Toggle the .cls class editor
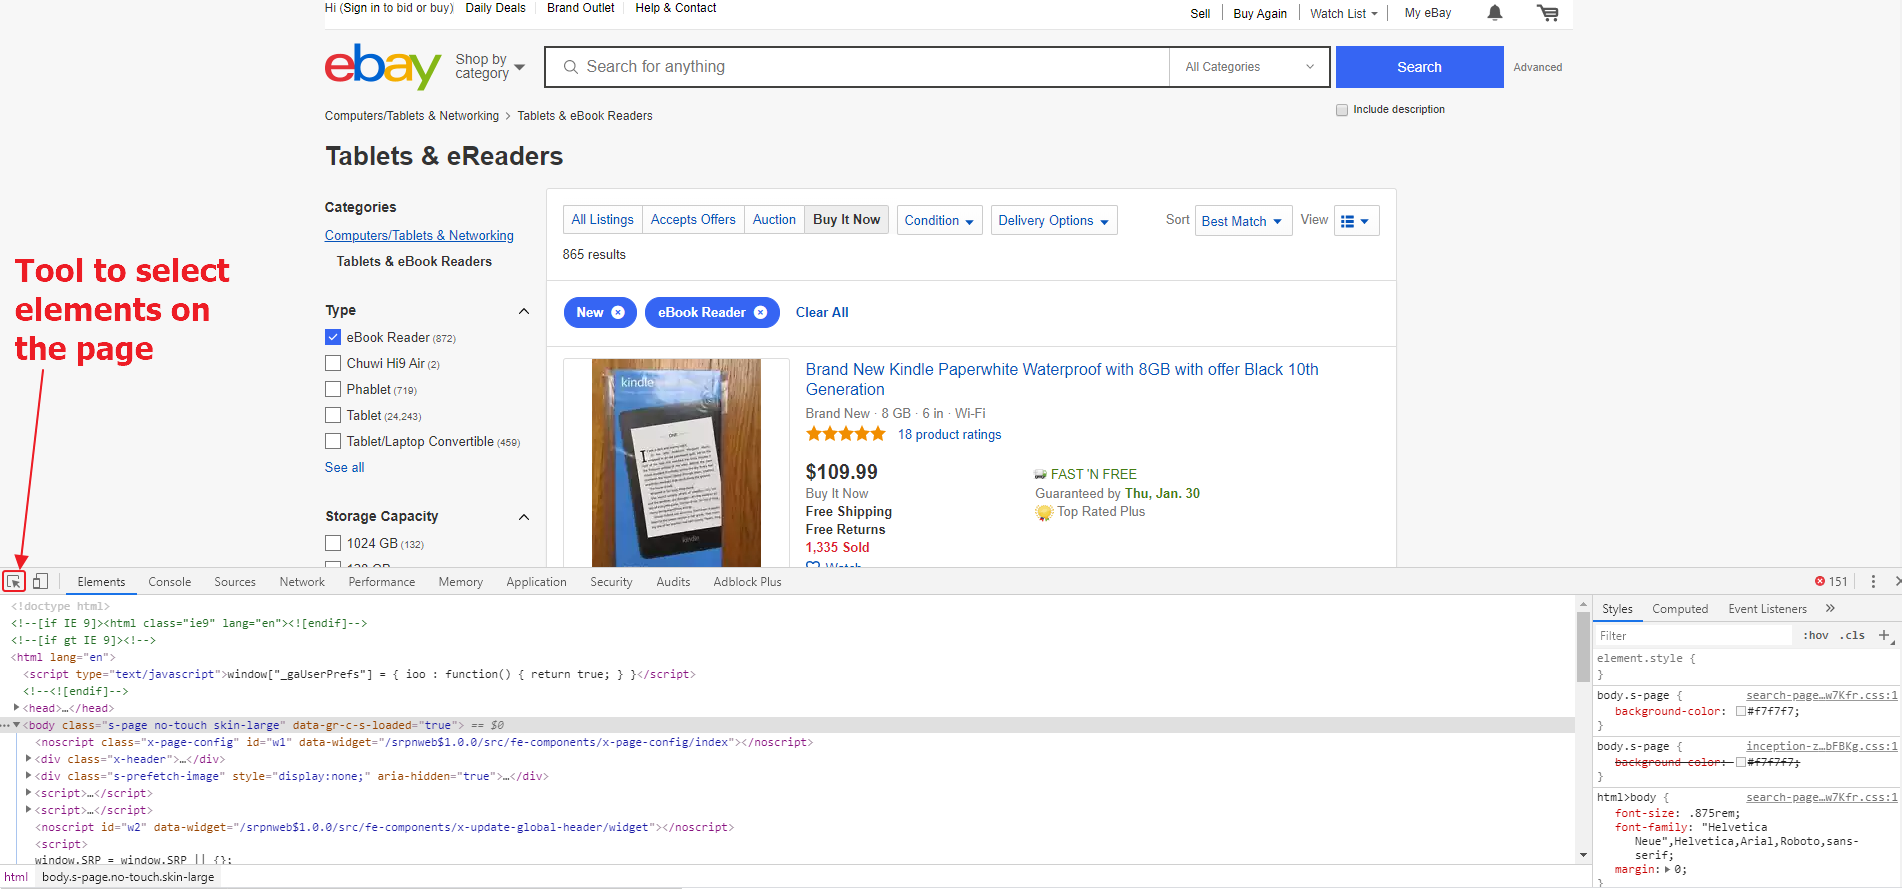 (1852, 635)
